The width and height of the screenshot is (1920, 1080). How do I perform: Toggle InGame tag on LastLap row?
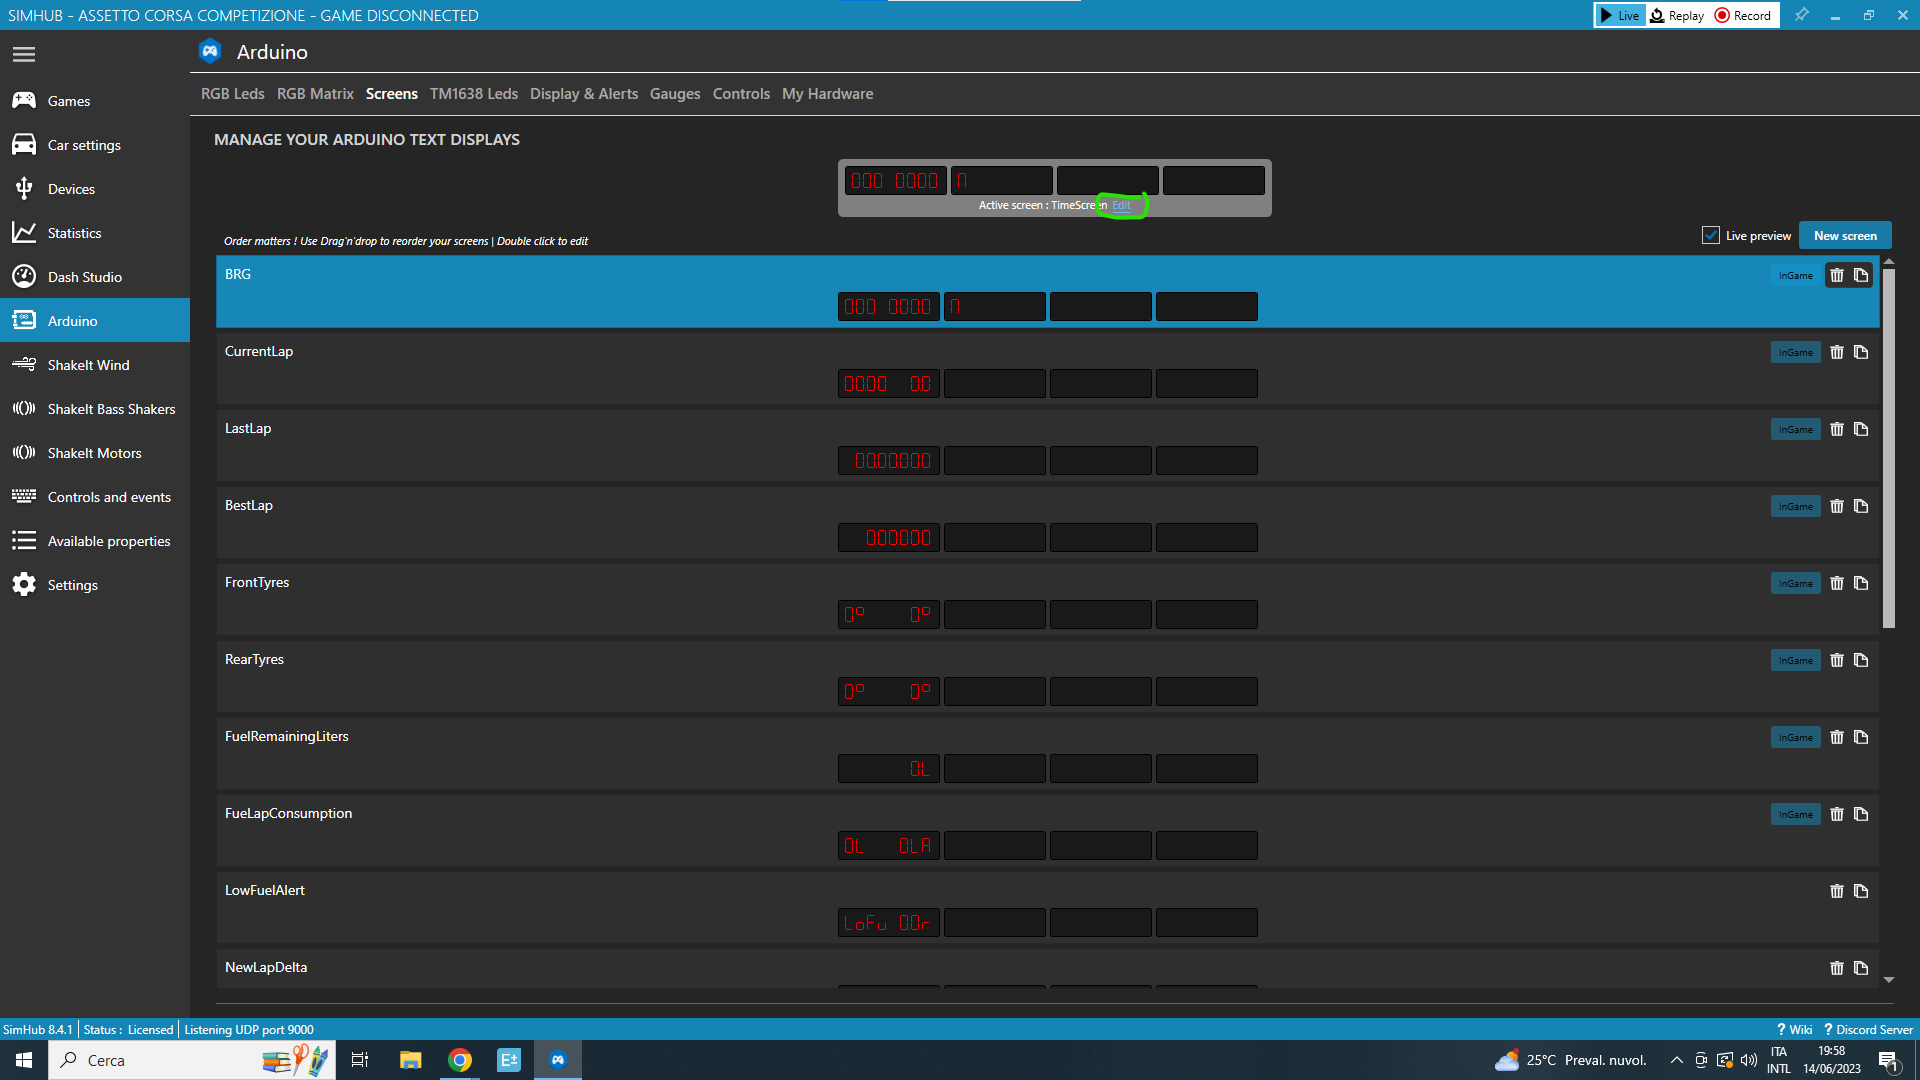tap(1796, 429)
